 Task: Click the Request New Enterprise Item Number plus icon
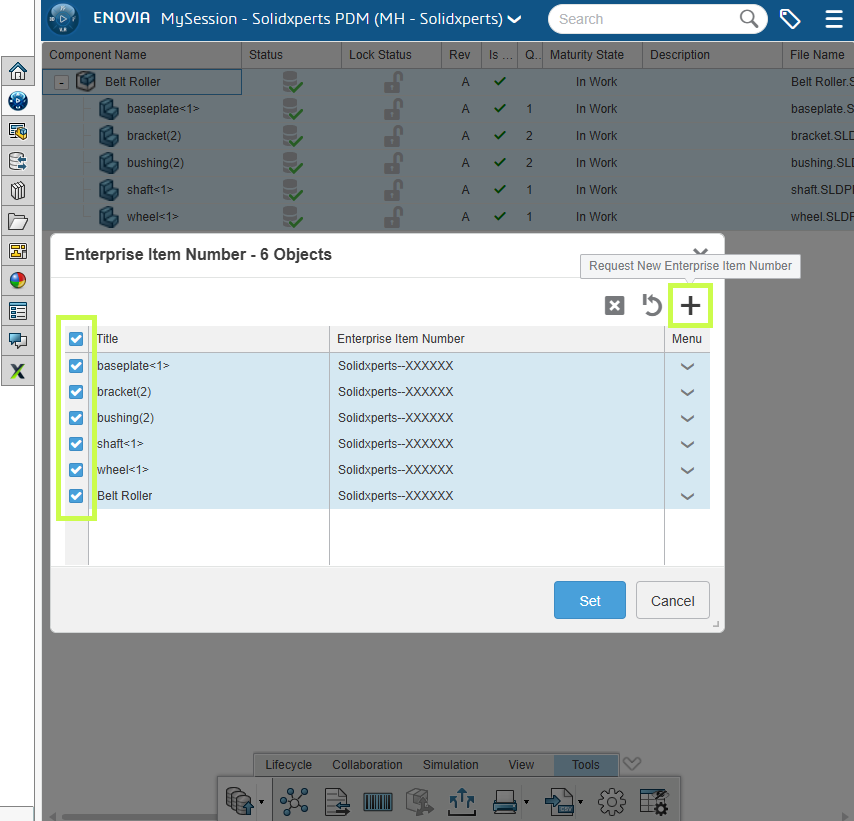tap(690, 306)
